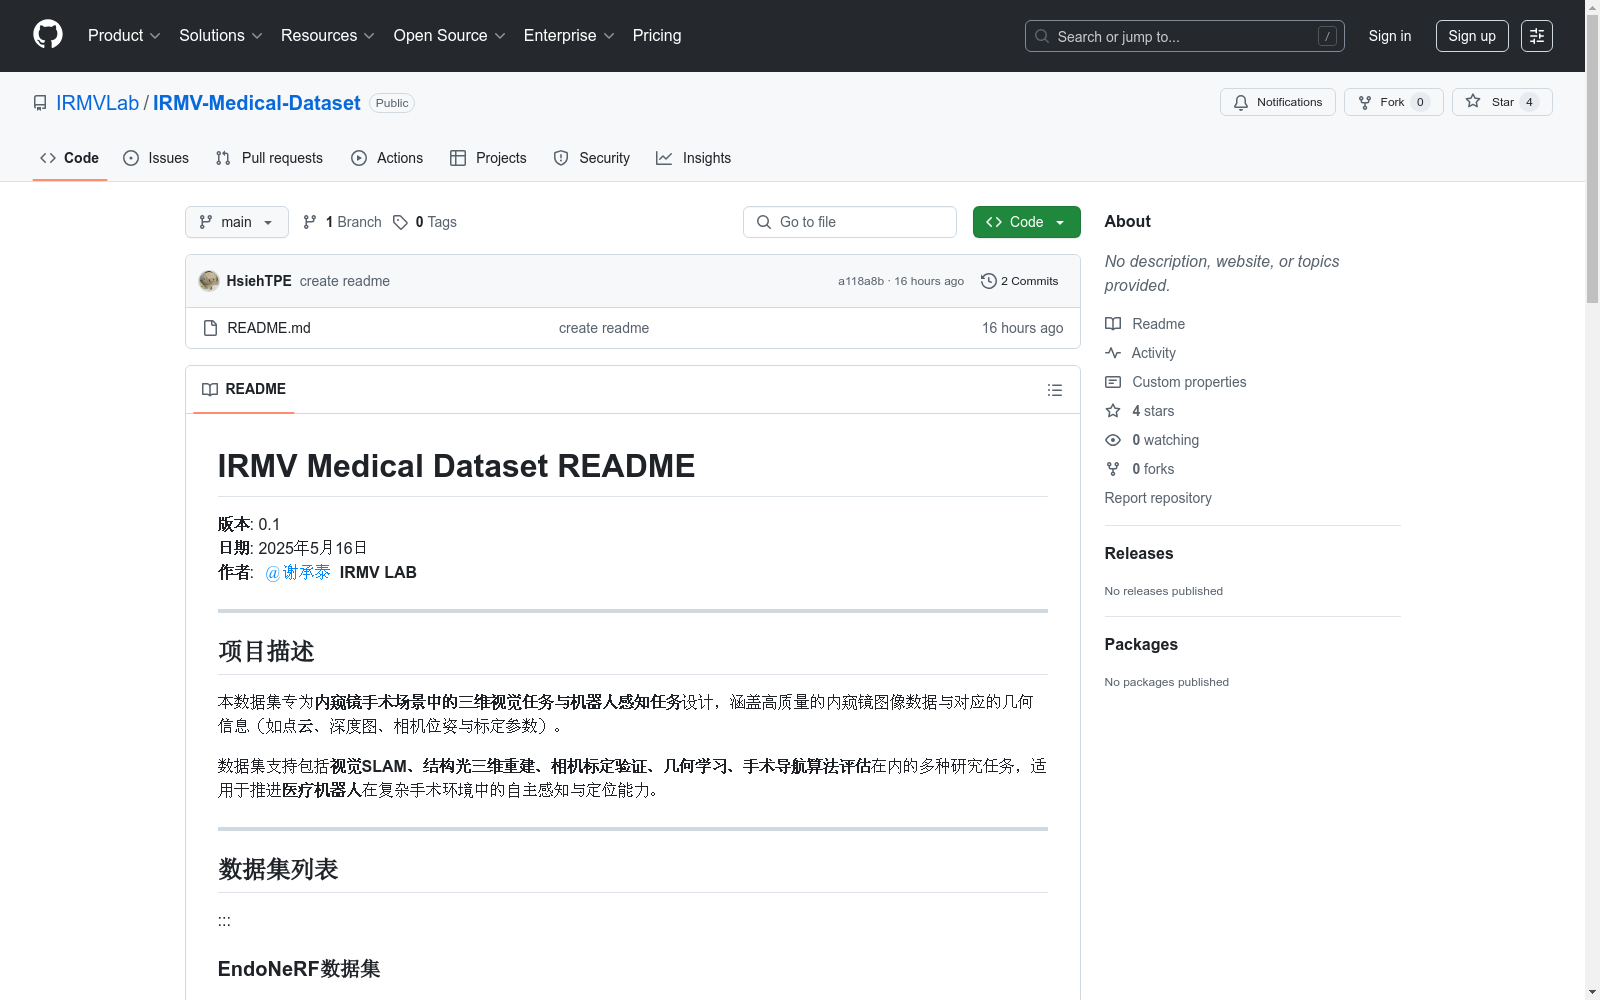Open the latest 'create readme' commit message

[345, 281]
